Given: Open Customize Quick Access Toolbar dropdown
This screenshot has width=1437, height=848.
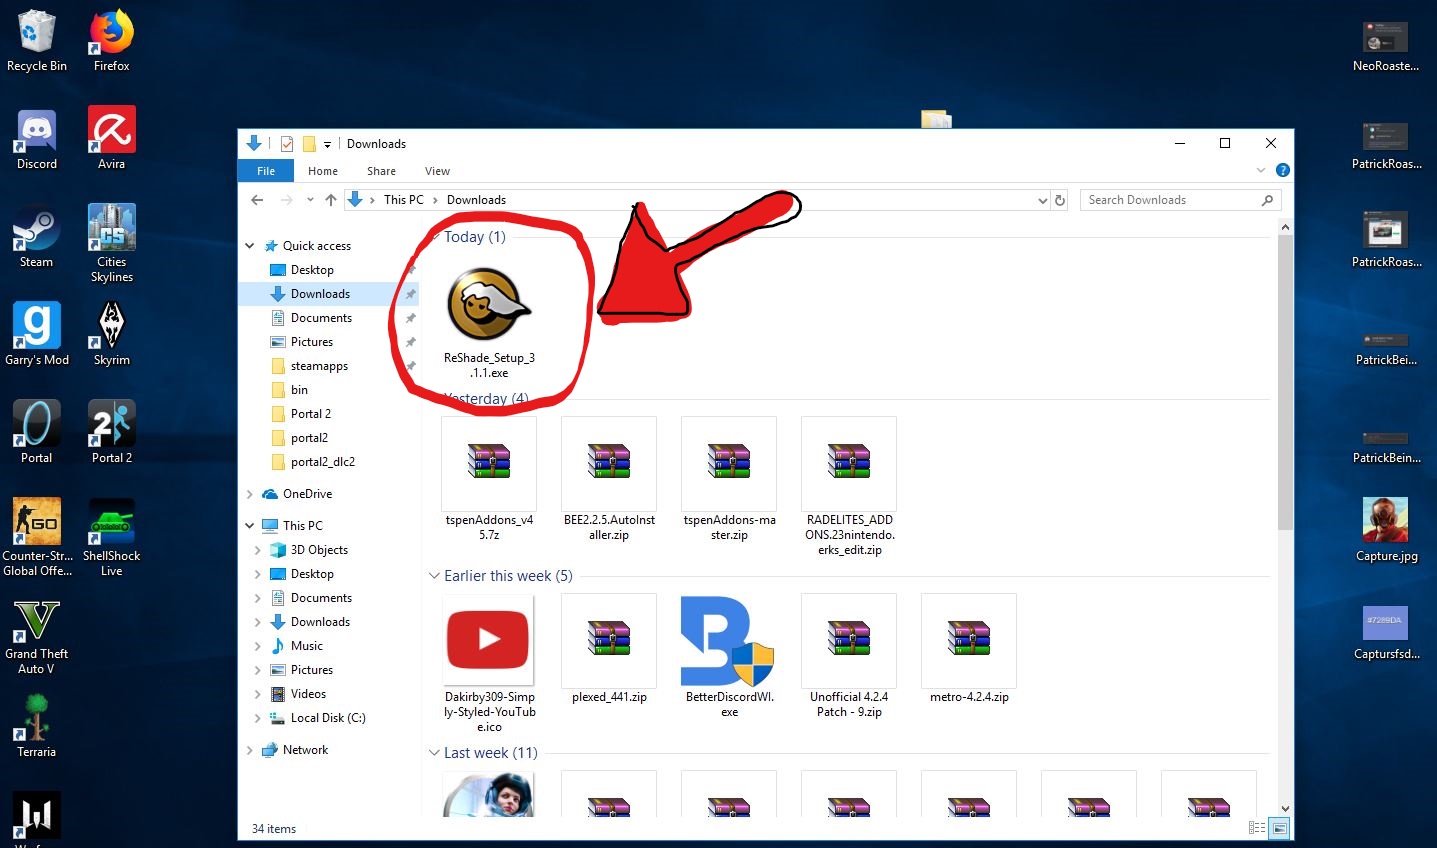Looking at the screenshot, I should 327,144.
